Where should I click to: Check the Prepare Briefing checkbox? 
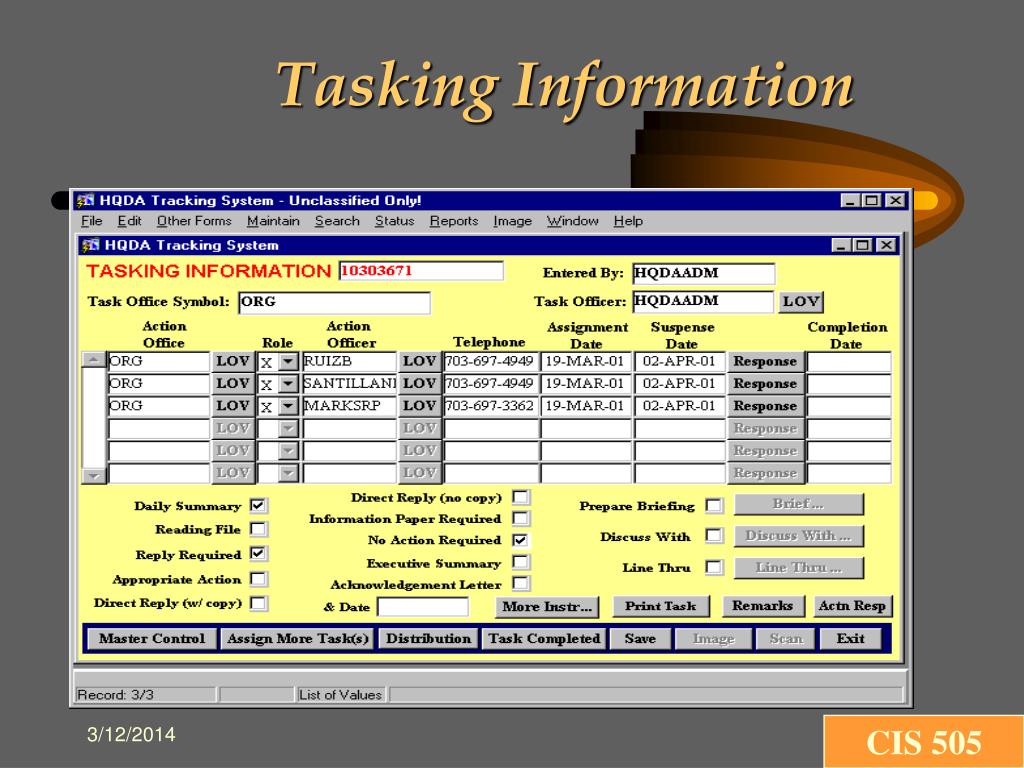click(714, 505)
